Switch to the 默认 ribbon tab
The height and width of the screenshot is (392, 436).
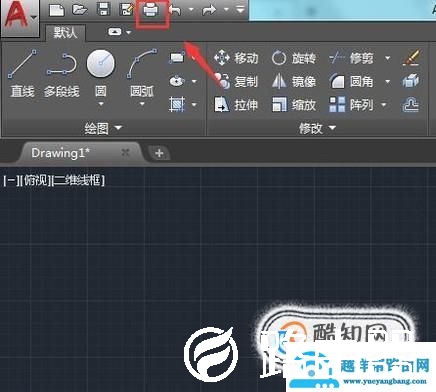point(65,33)
